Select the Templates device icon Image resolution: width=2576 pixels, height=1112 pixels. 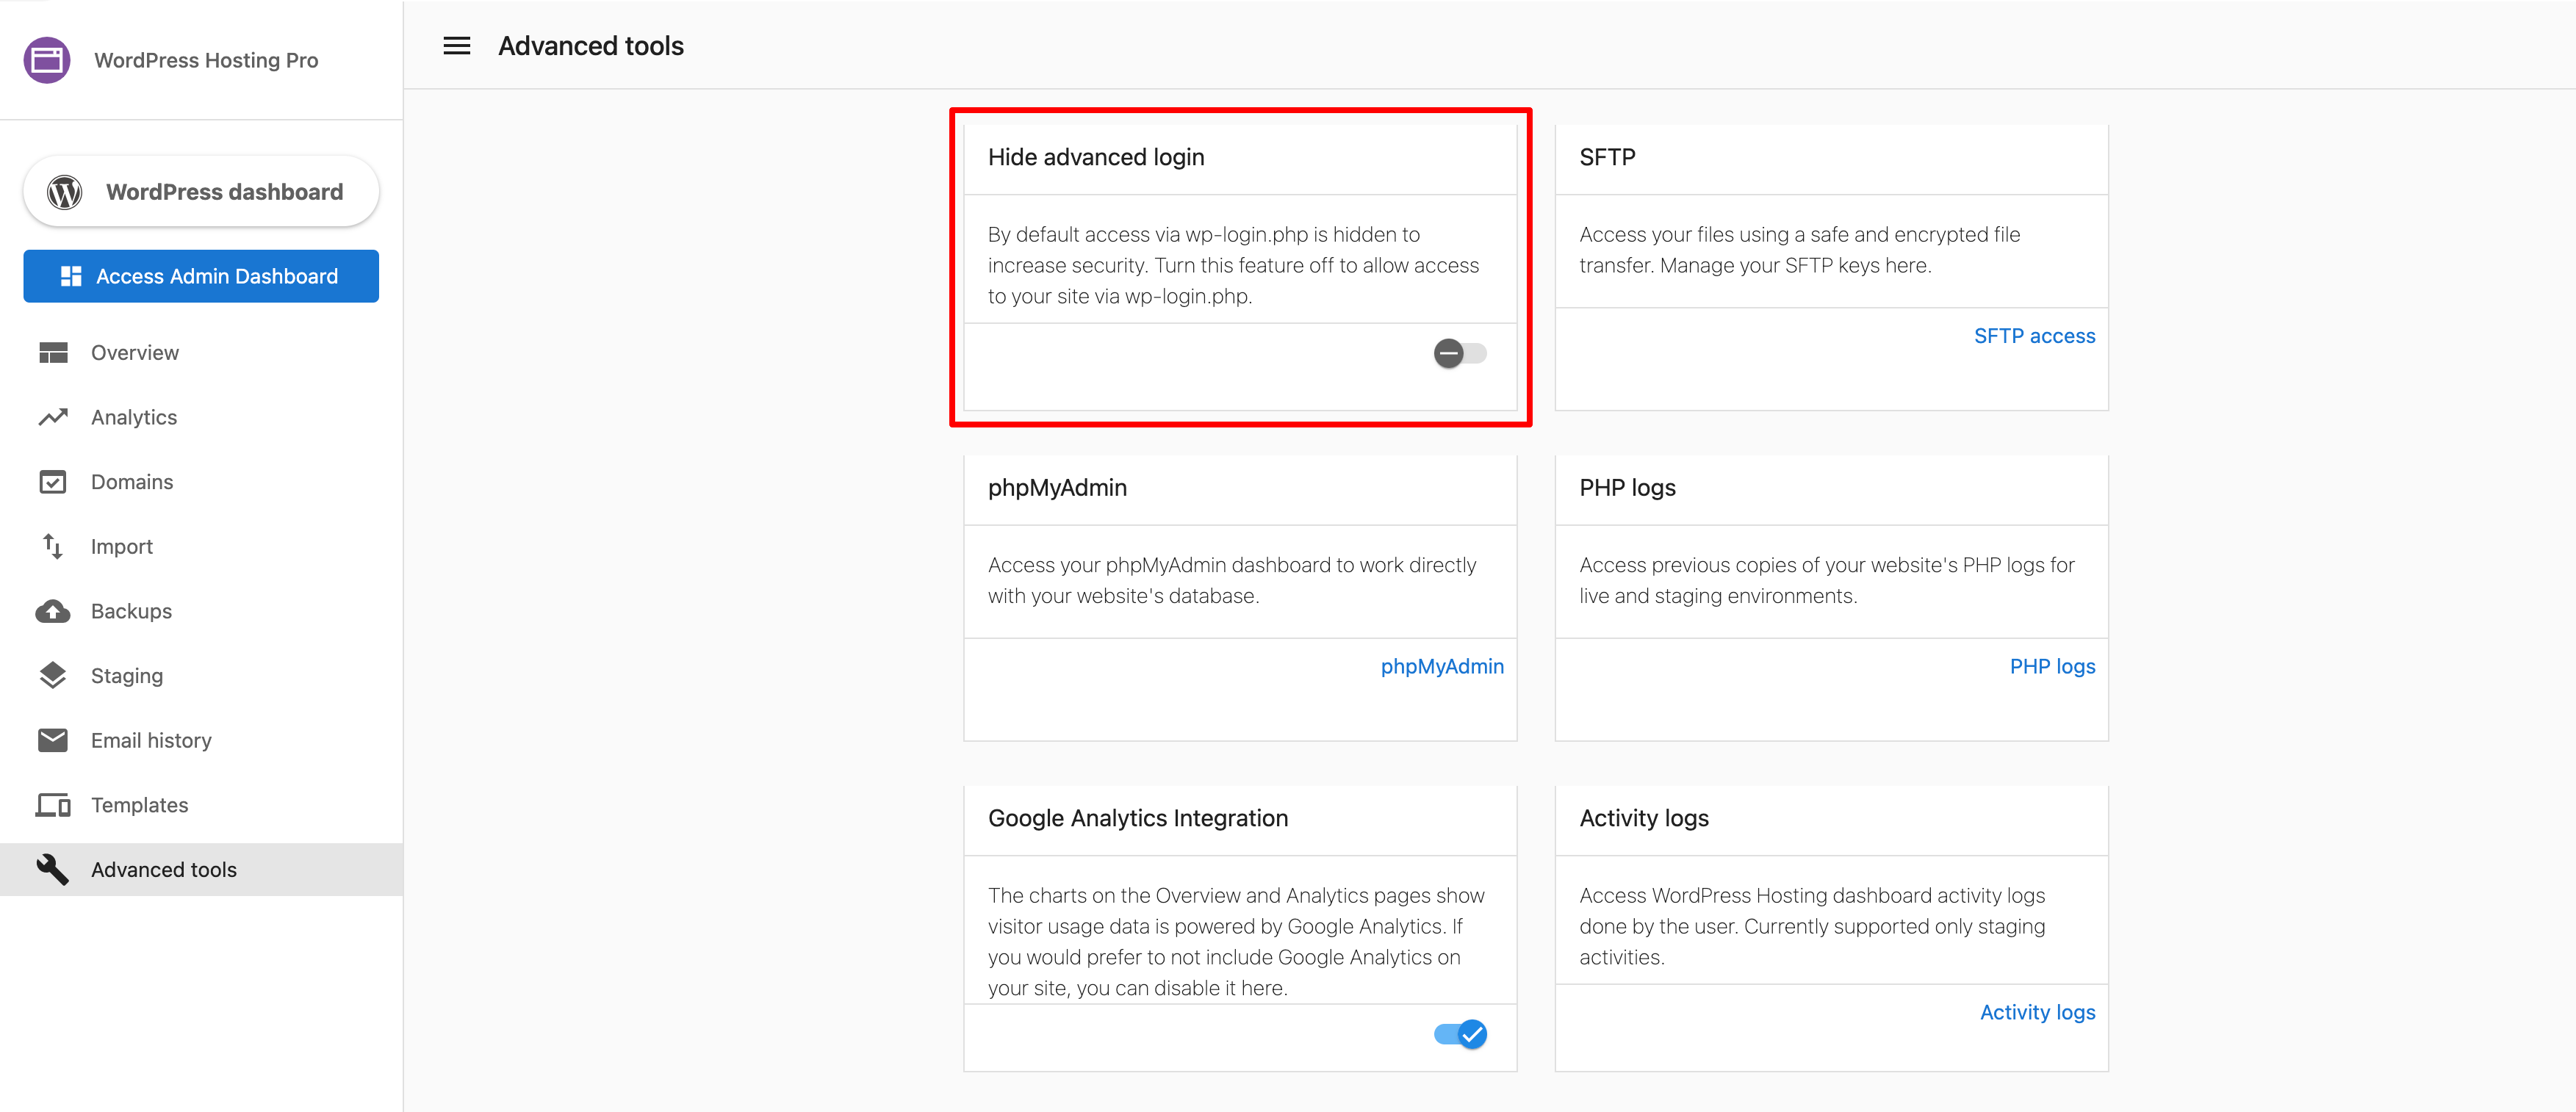pyautogui.click(x=53, y=804)
